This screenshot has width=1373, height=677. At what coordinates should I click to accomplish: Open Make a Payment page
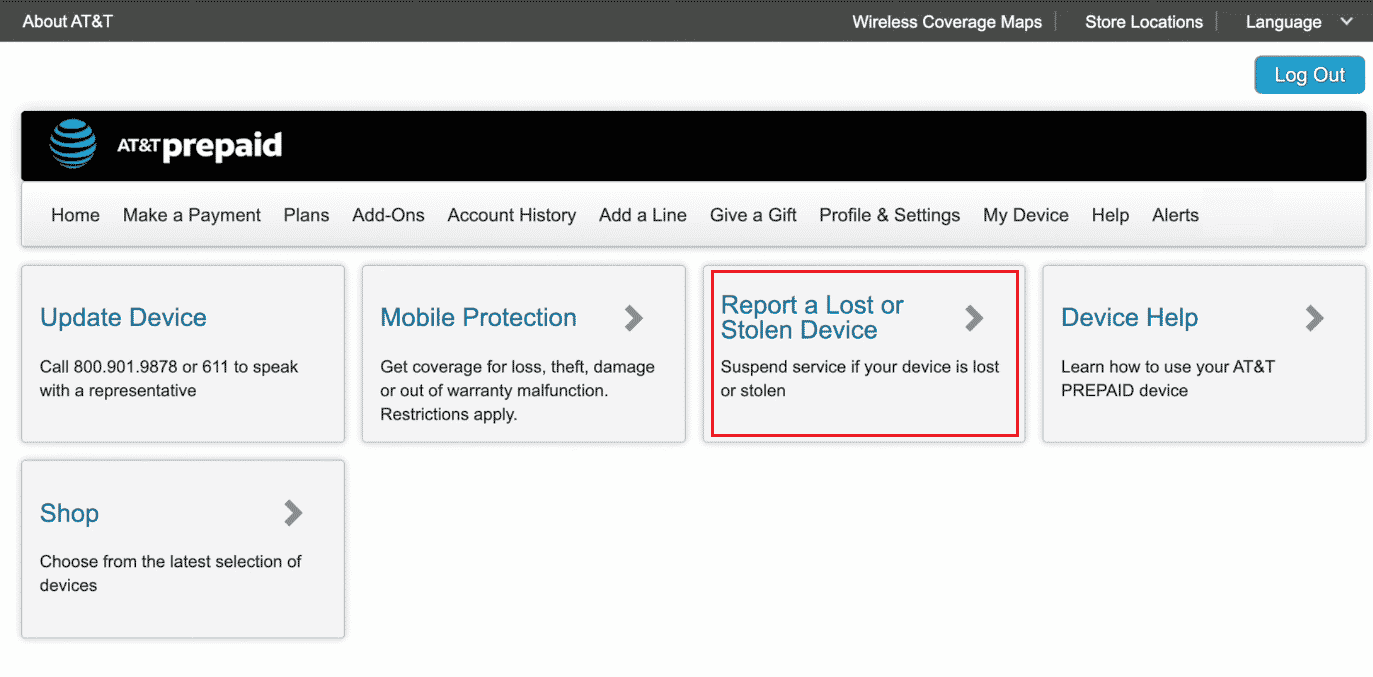click(x=192, y=215)
